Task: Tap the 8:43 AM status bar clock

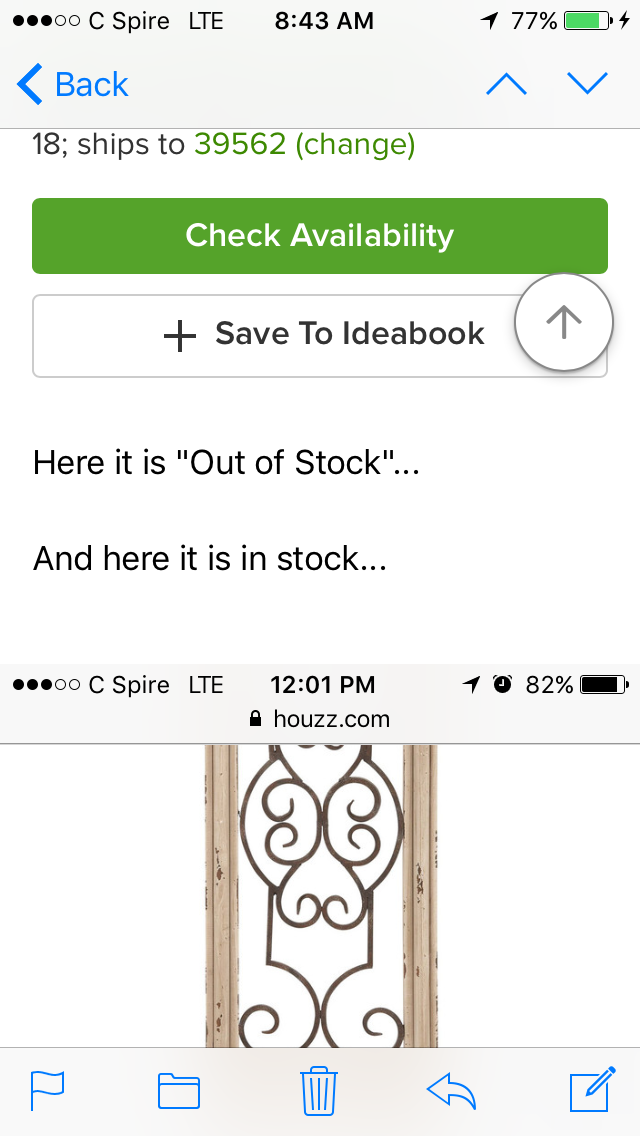Action: (x=322, y=21)
